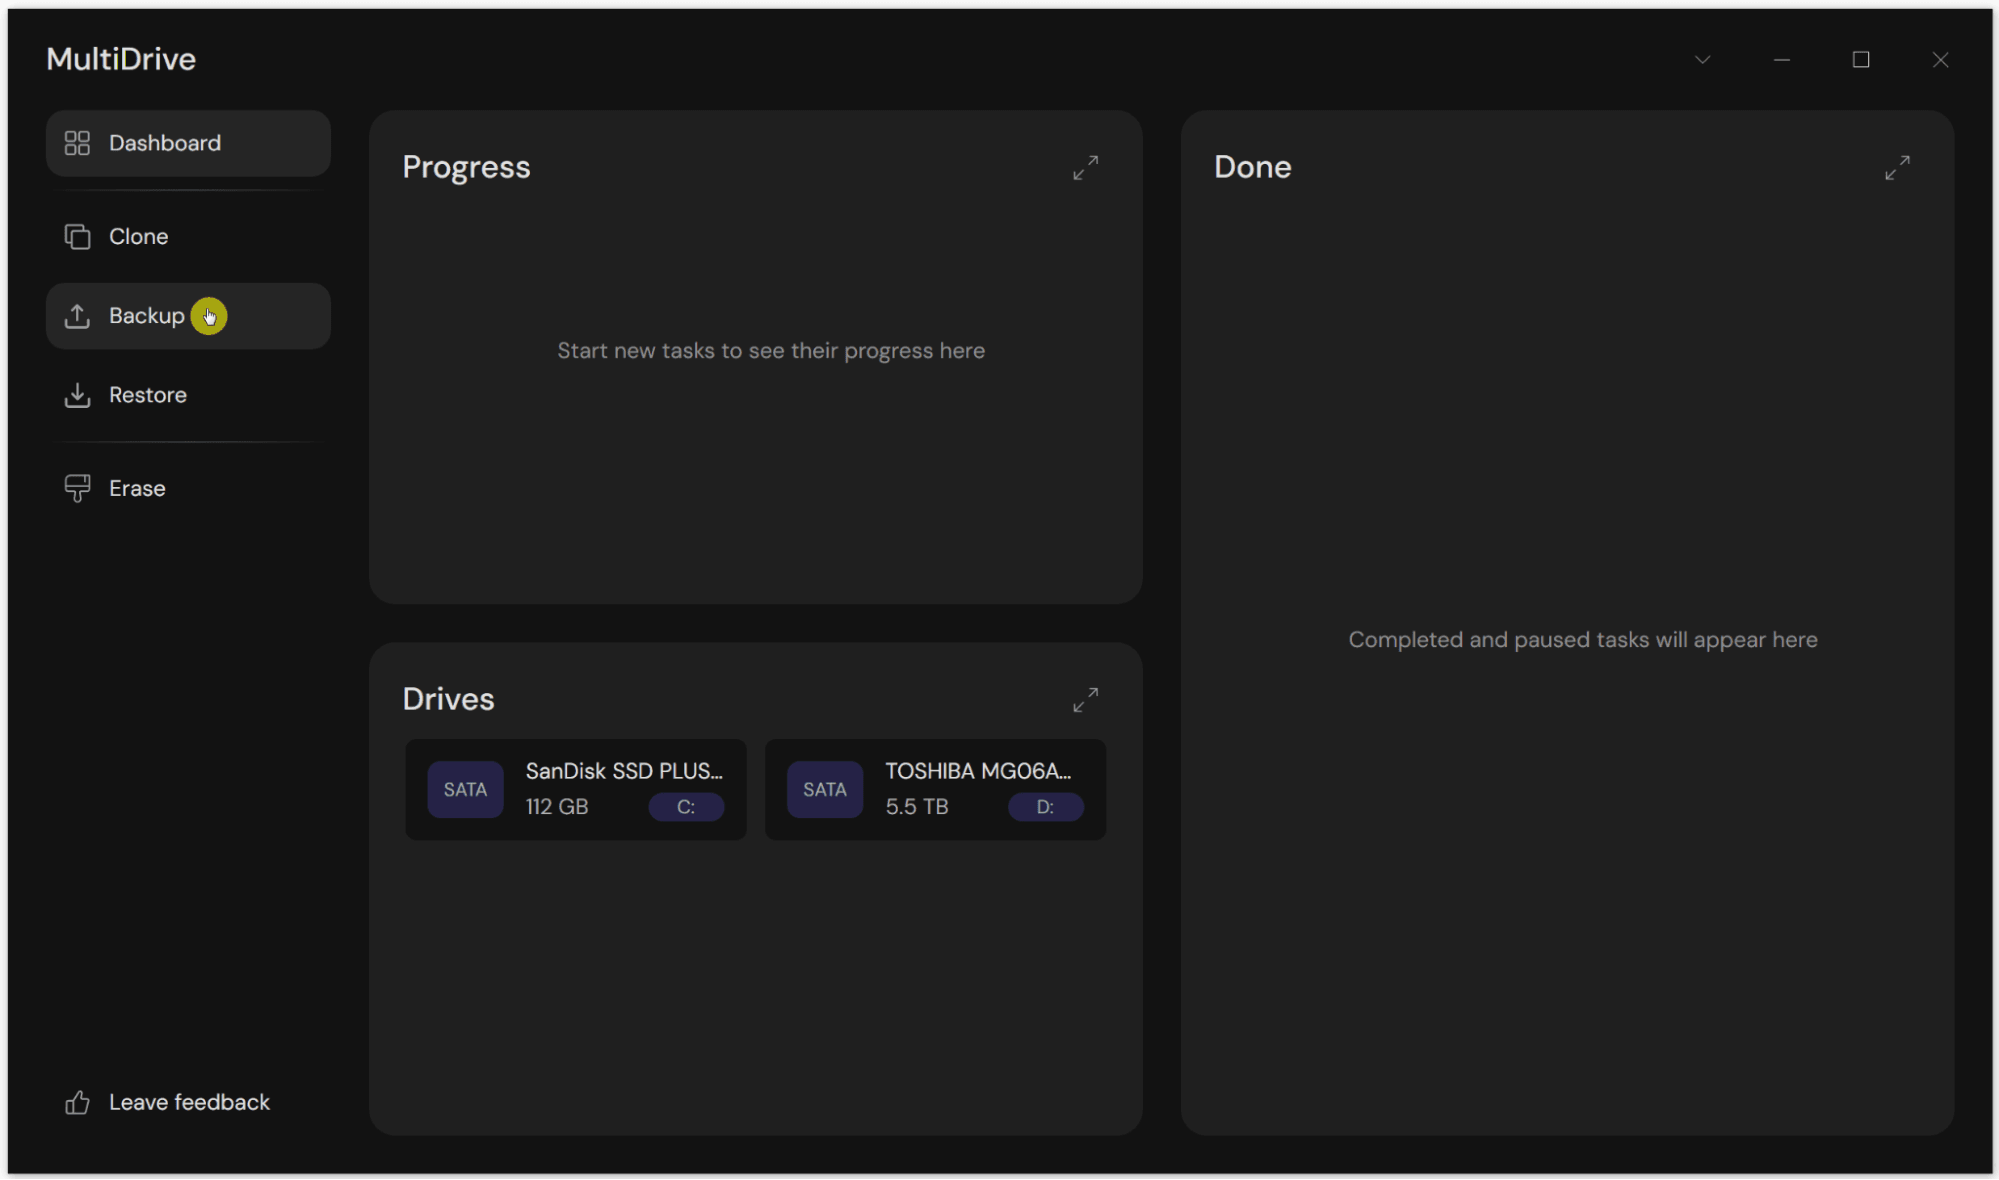Click the Restore download icon
1999x1180 pixels.
pyautogui.click(x=77, y=395)
